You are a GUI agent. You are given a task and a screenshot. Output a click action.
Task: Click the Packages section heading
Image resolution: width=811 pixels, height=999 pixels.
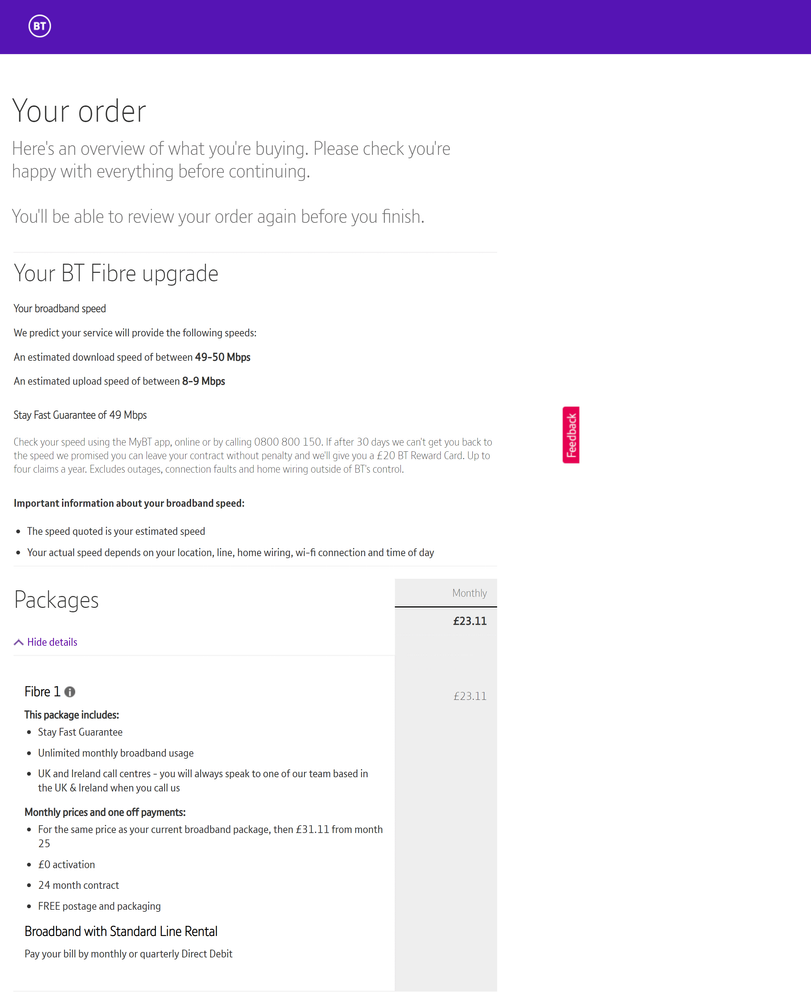click(x=57, y=600)
